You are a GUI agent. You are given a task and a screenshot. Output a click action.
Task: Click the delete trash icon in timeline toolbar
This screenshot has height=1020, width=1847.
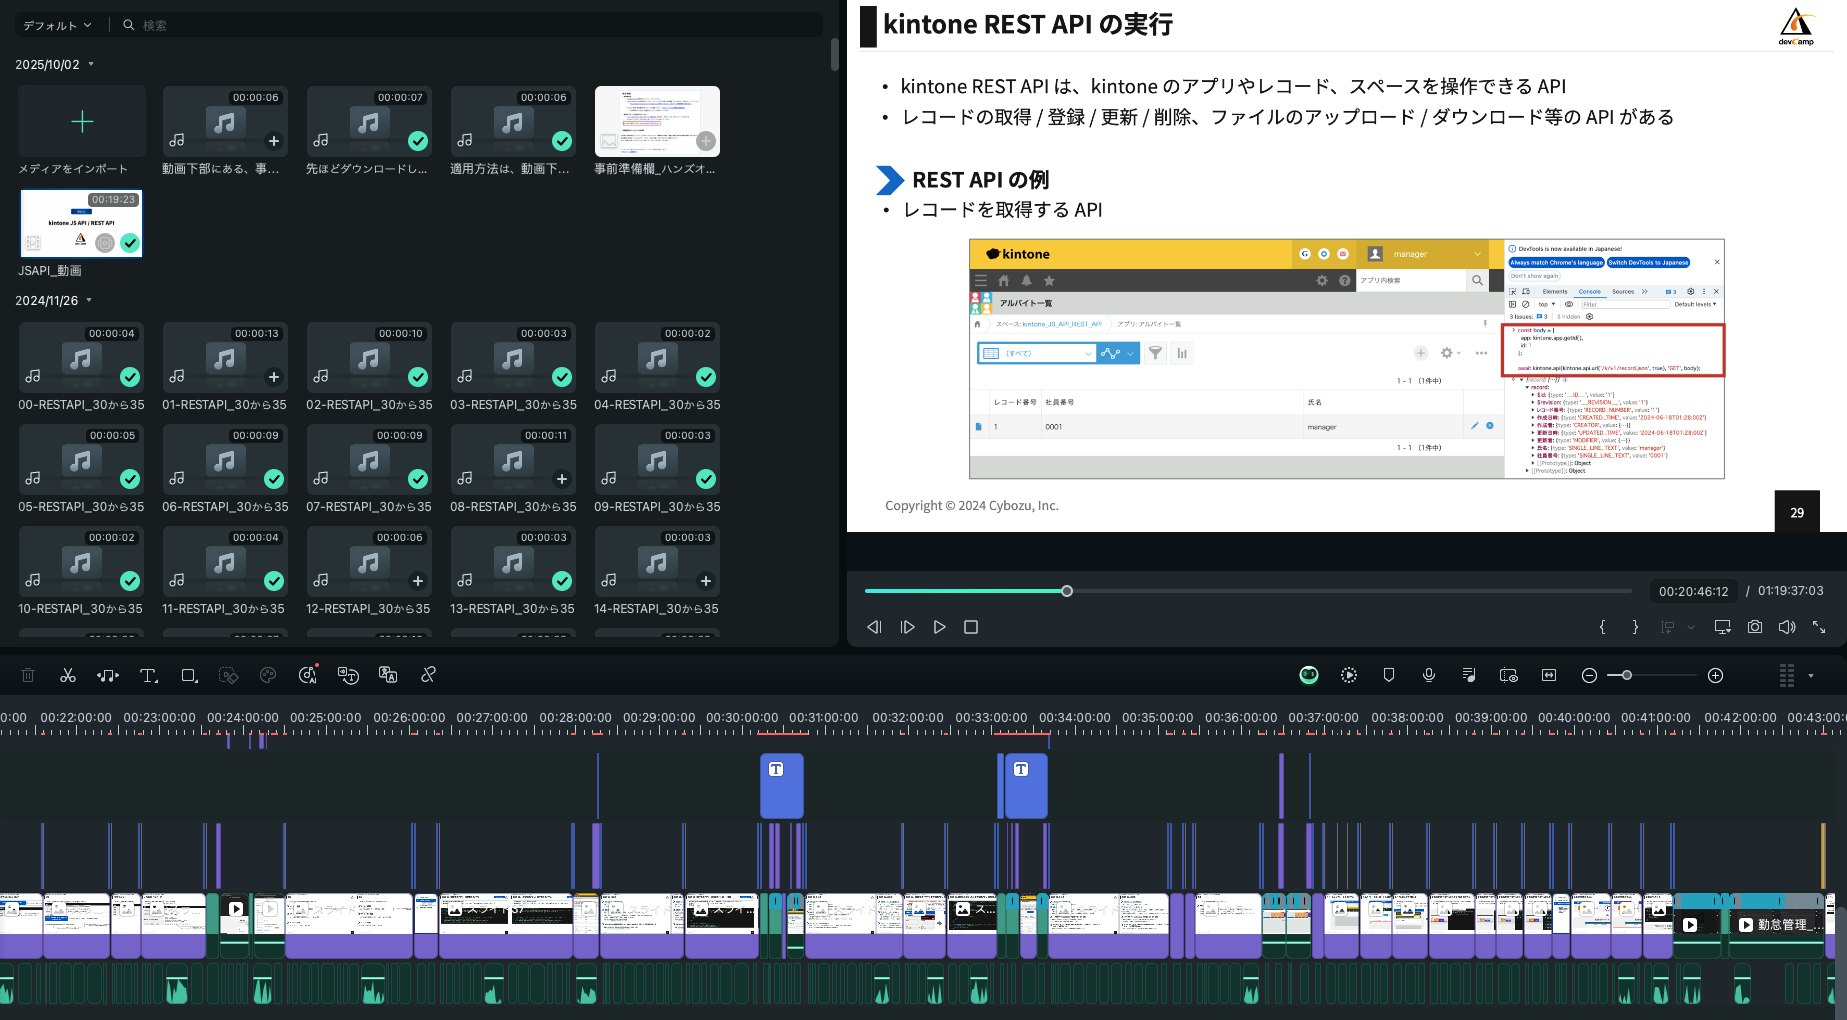point(28,676)
